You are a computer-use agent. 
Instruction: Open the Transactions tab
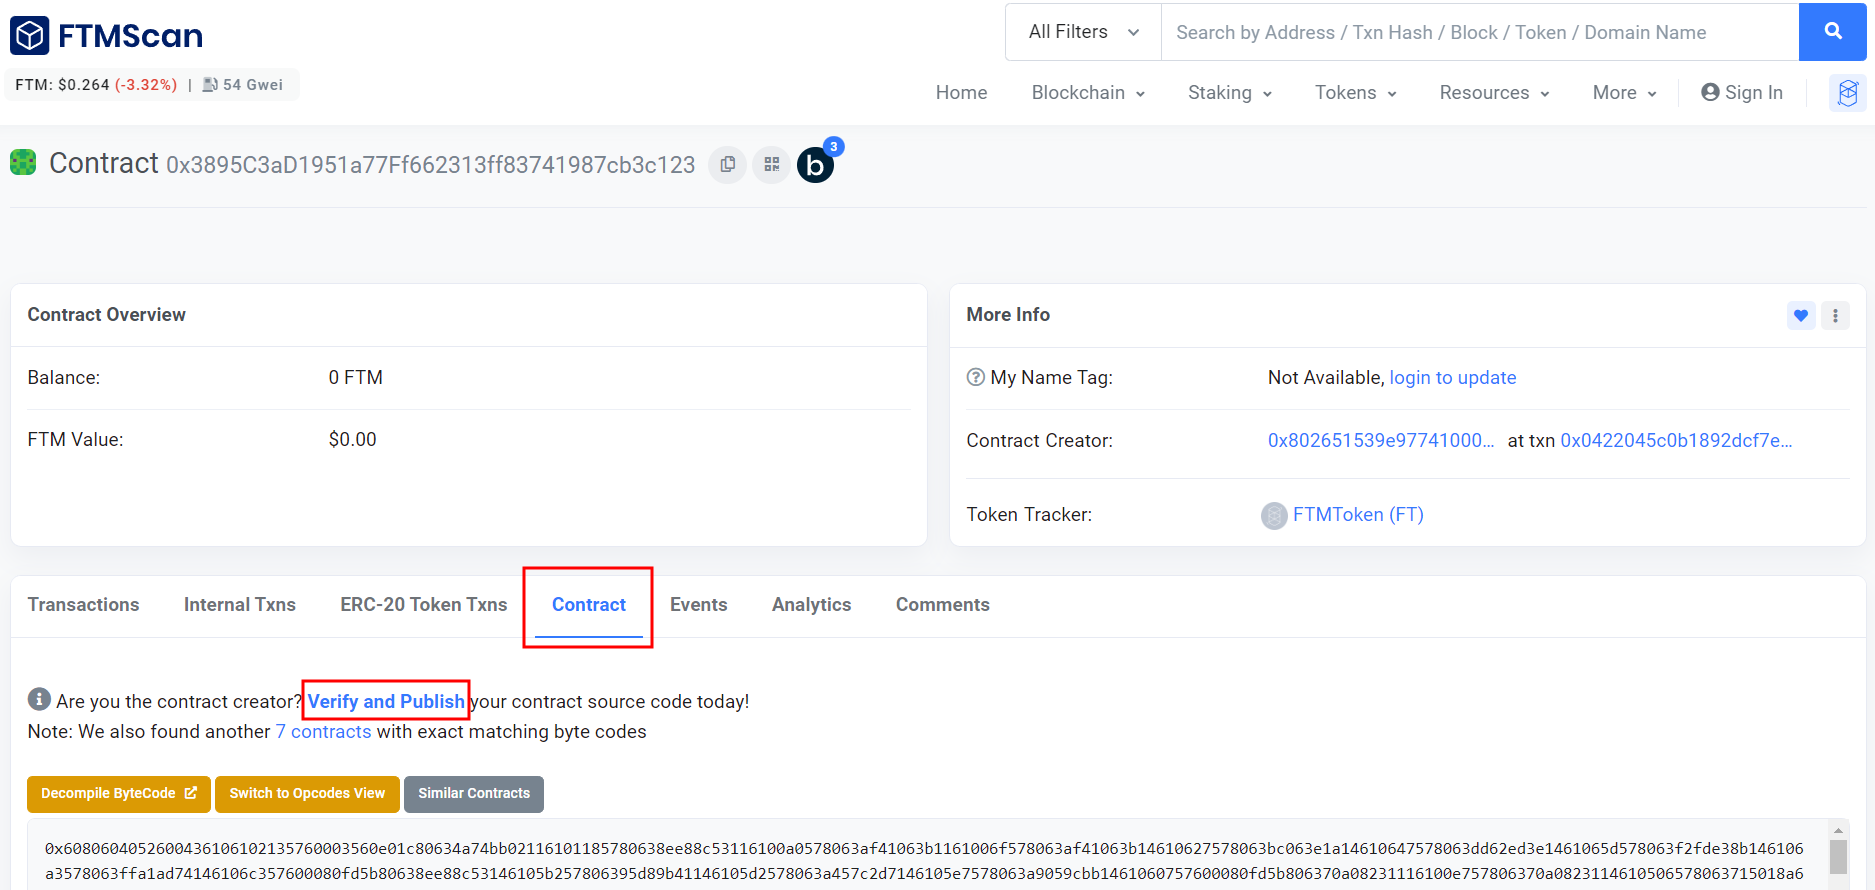84,605
